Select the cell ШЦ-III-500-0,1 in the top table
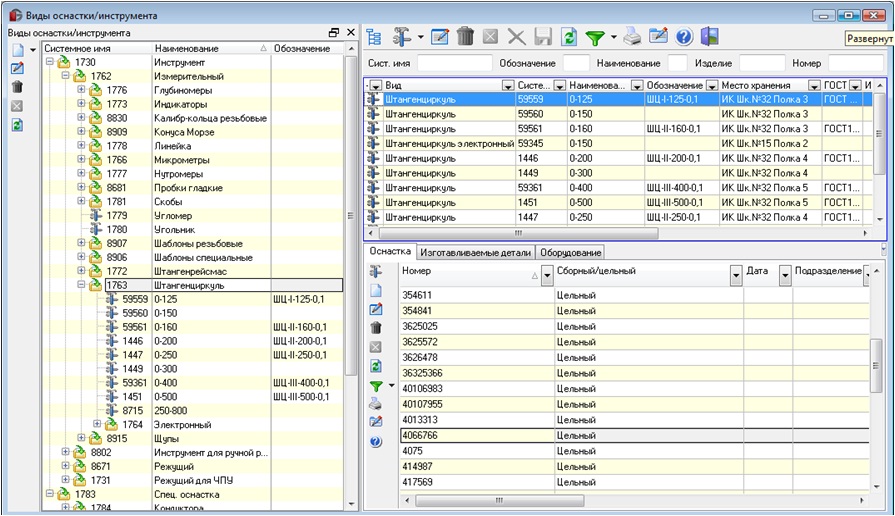Image resolution: width=895 pixels, height=516 pixels. [x=682, y=203]
